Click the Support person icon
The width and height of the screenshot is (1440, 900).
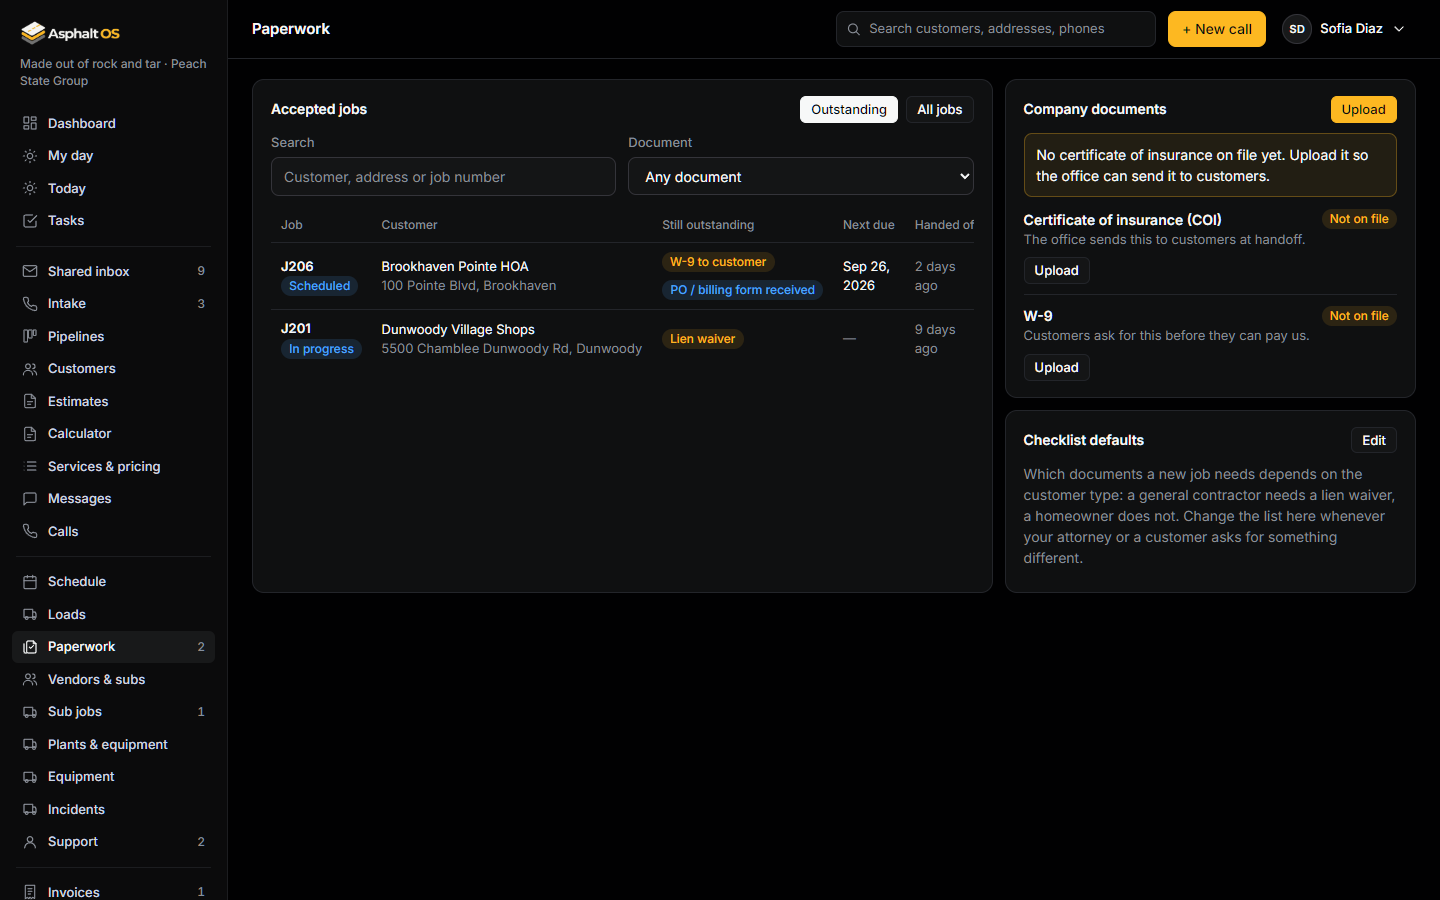point(30,842)
